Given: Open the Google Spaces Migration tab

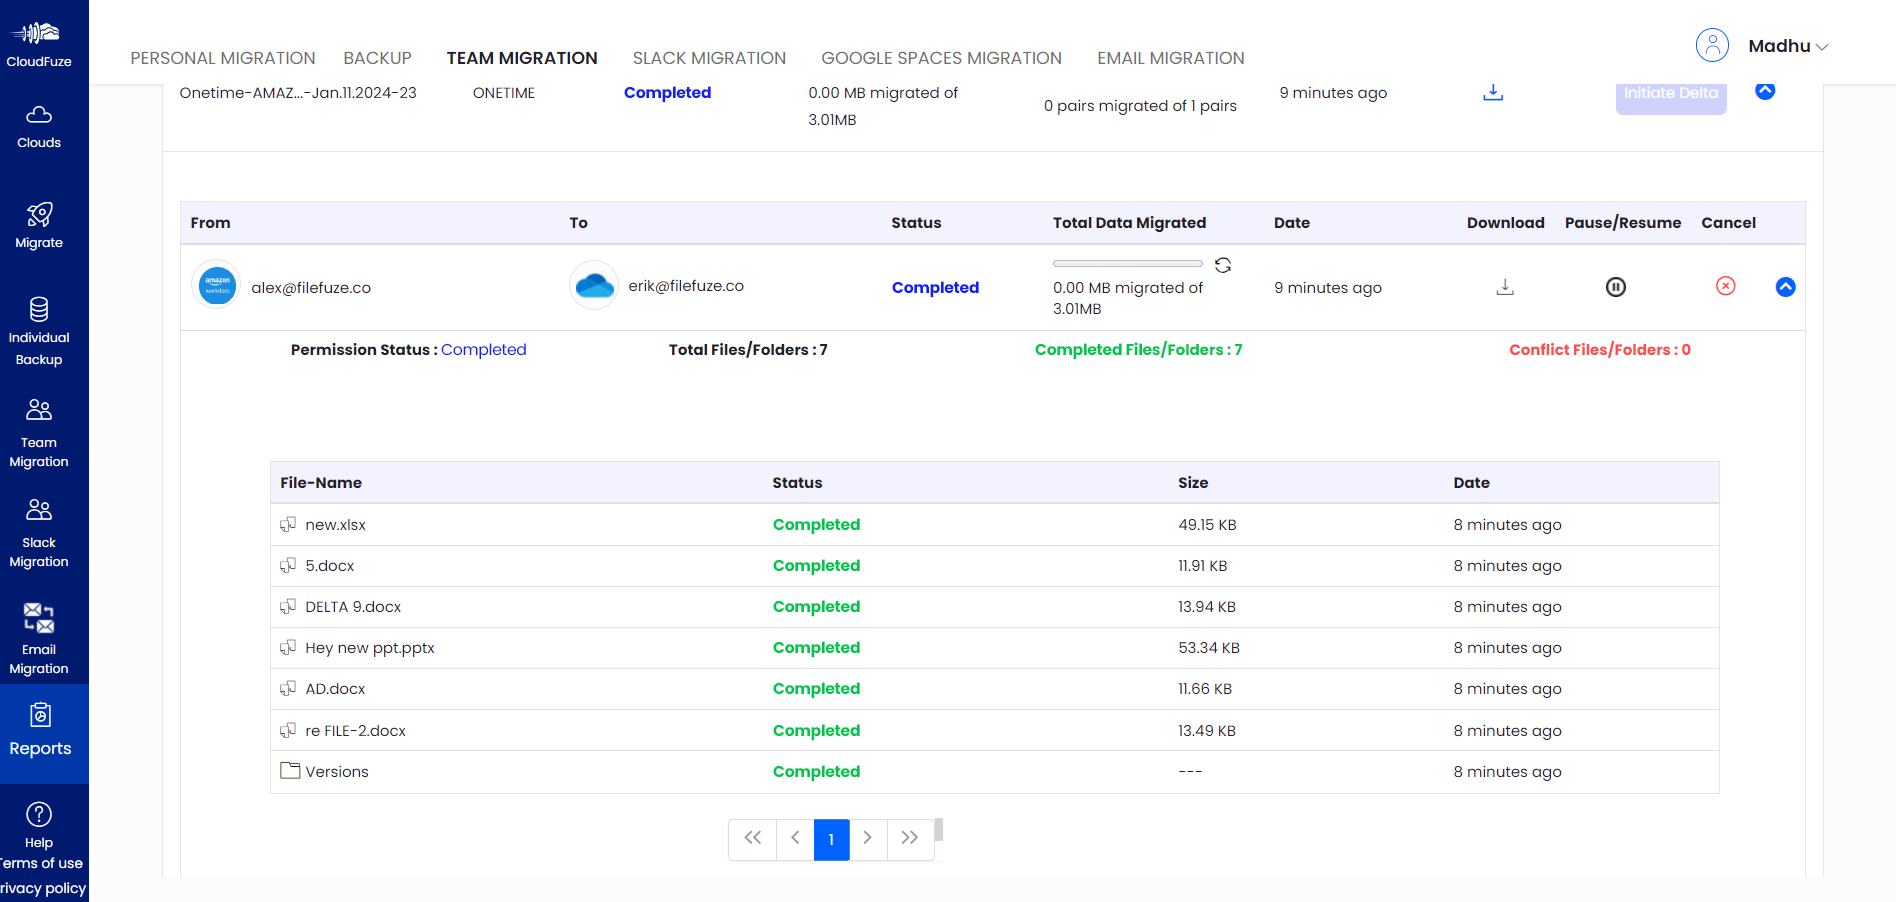Looking at the screenshot, I should 940,58.
